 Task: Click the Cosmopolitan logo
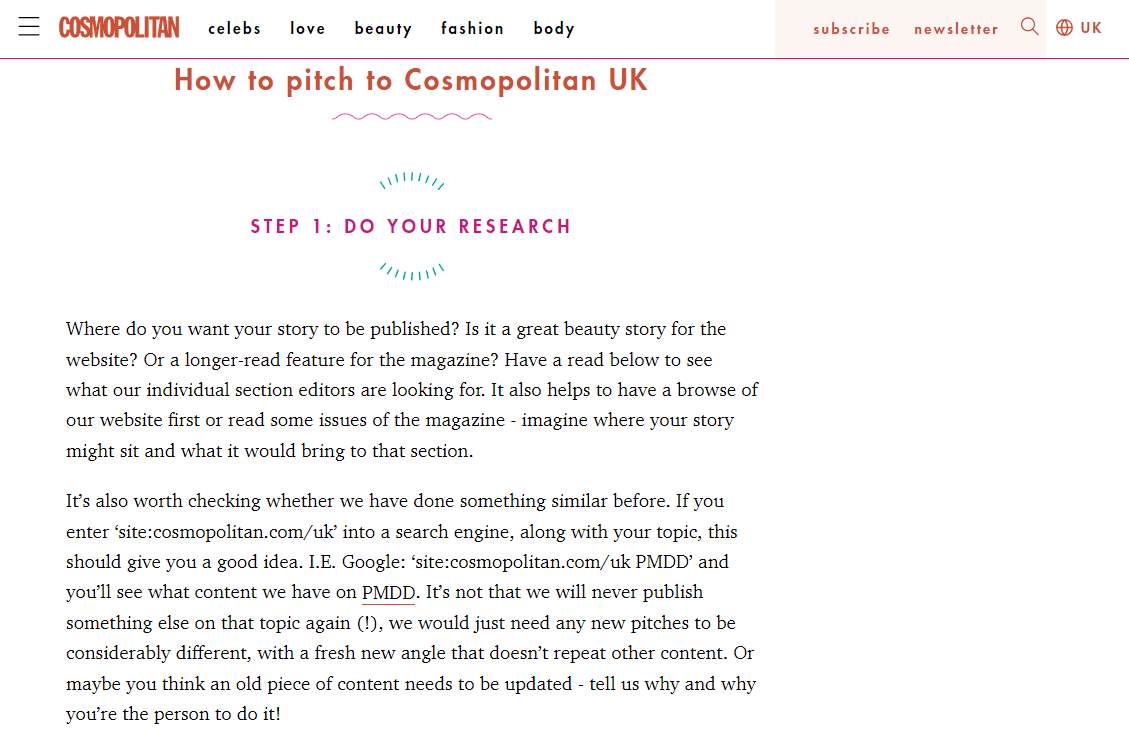(x=119, y=27)
